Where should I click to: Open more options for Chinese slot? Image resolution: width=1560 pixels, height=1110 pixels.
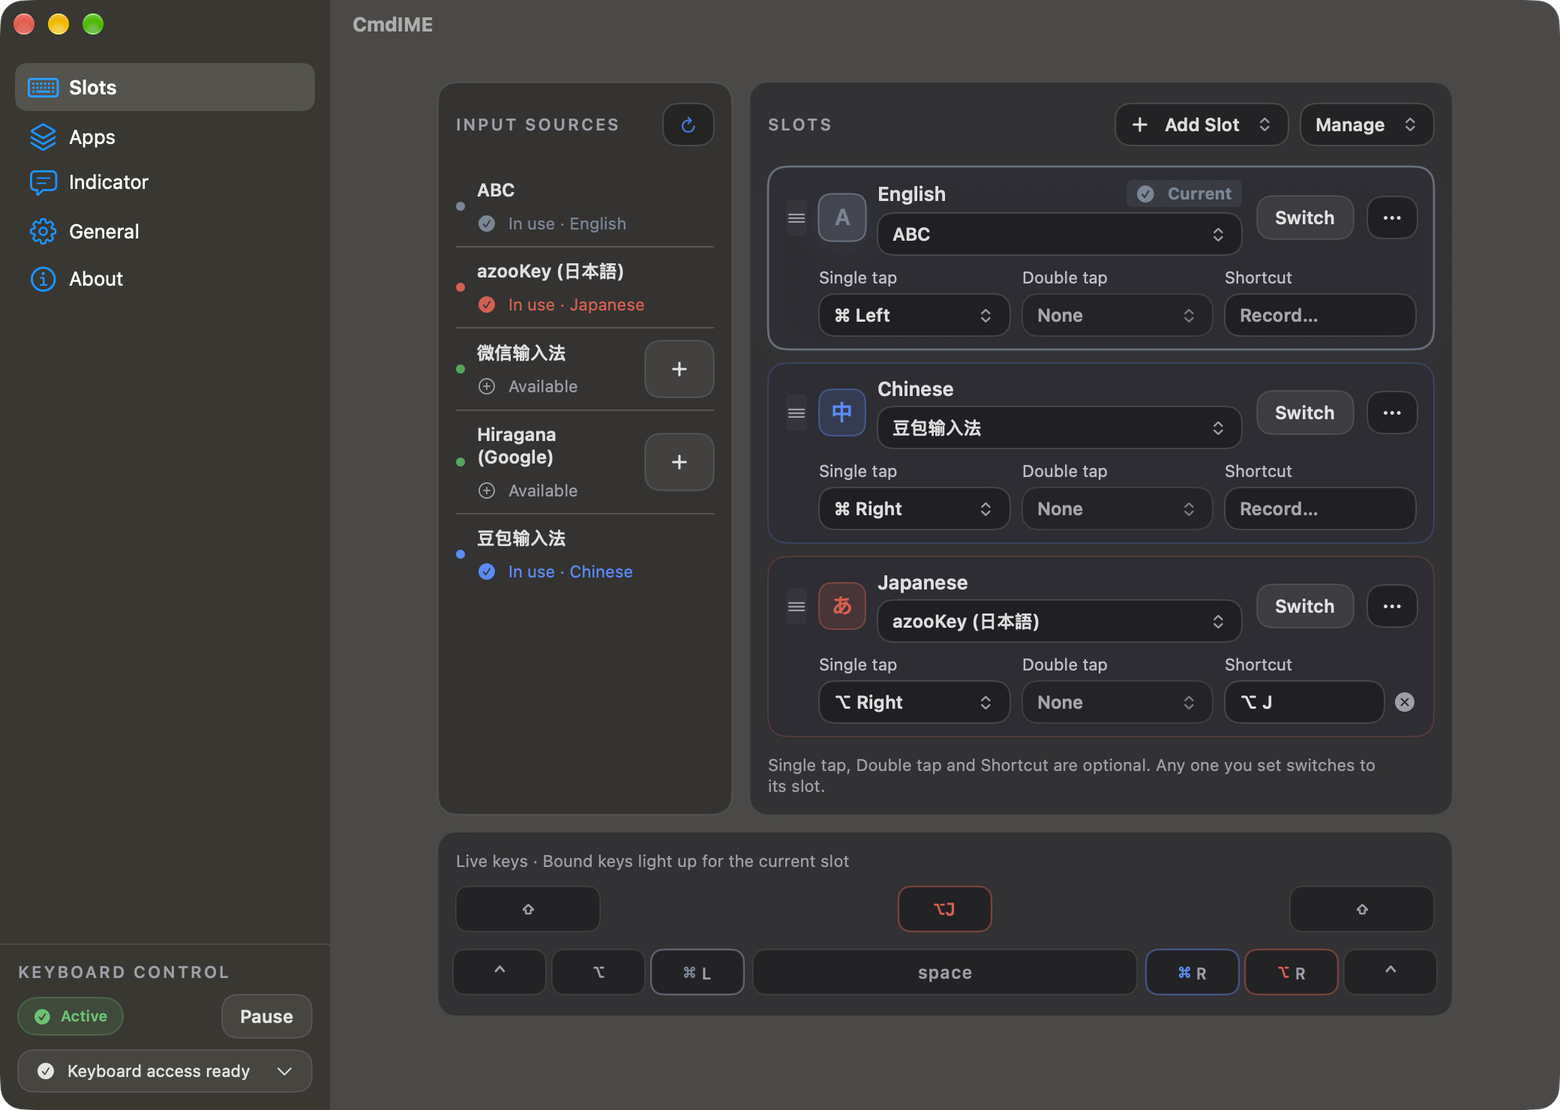[1392, 413]
